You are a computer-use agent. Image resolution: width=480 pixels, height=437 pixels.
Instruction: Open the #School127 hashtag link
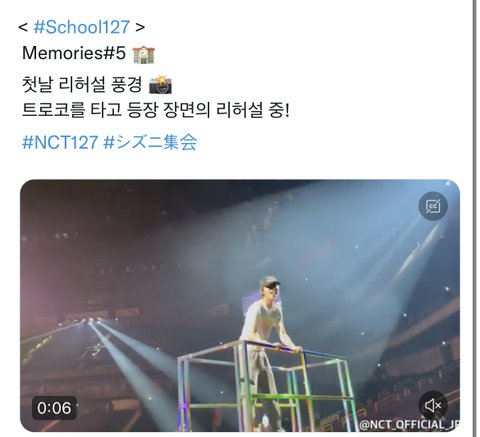81,27
